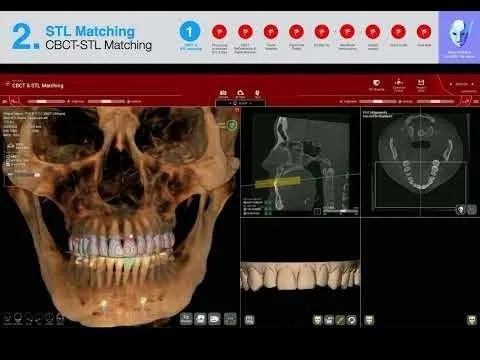Select the sixth head orientation icon under the skull
The height and width of the screenshot is (360, 480).
pyautogui.click(x=60, y=318)
